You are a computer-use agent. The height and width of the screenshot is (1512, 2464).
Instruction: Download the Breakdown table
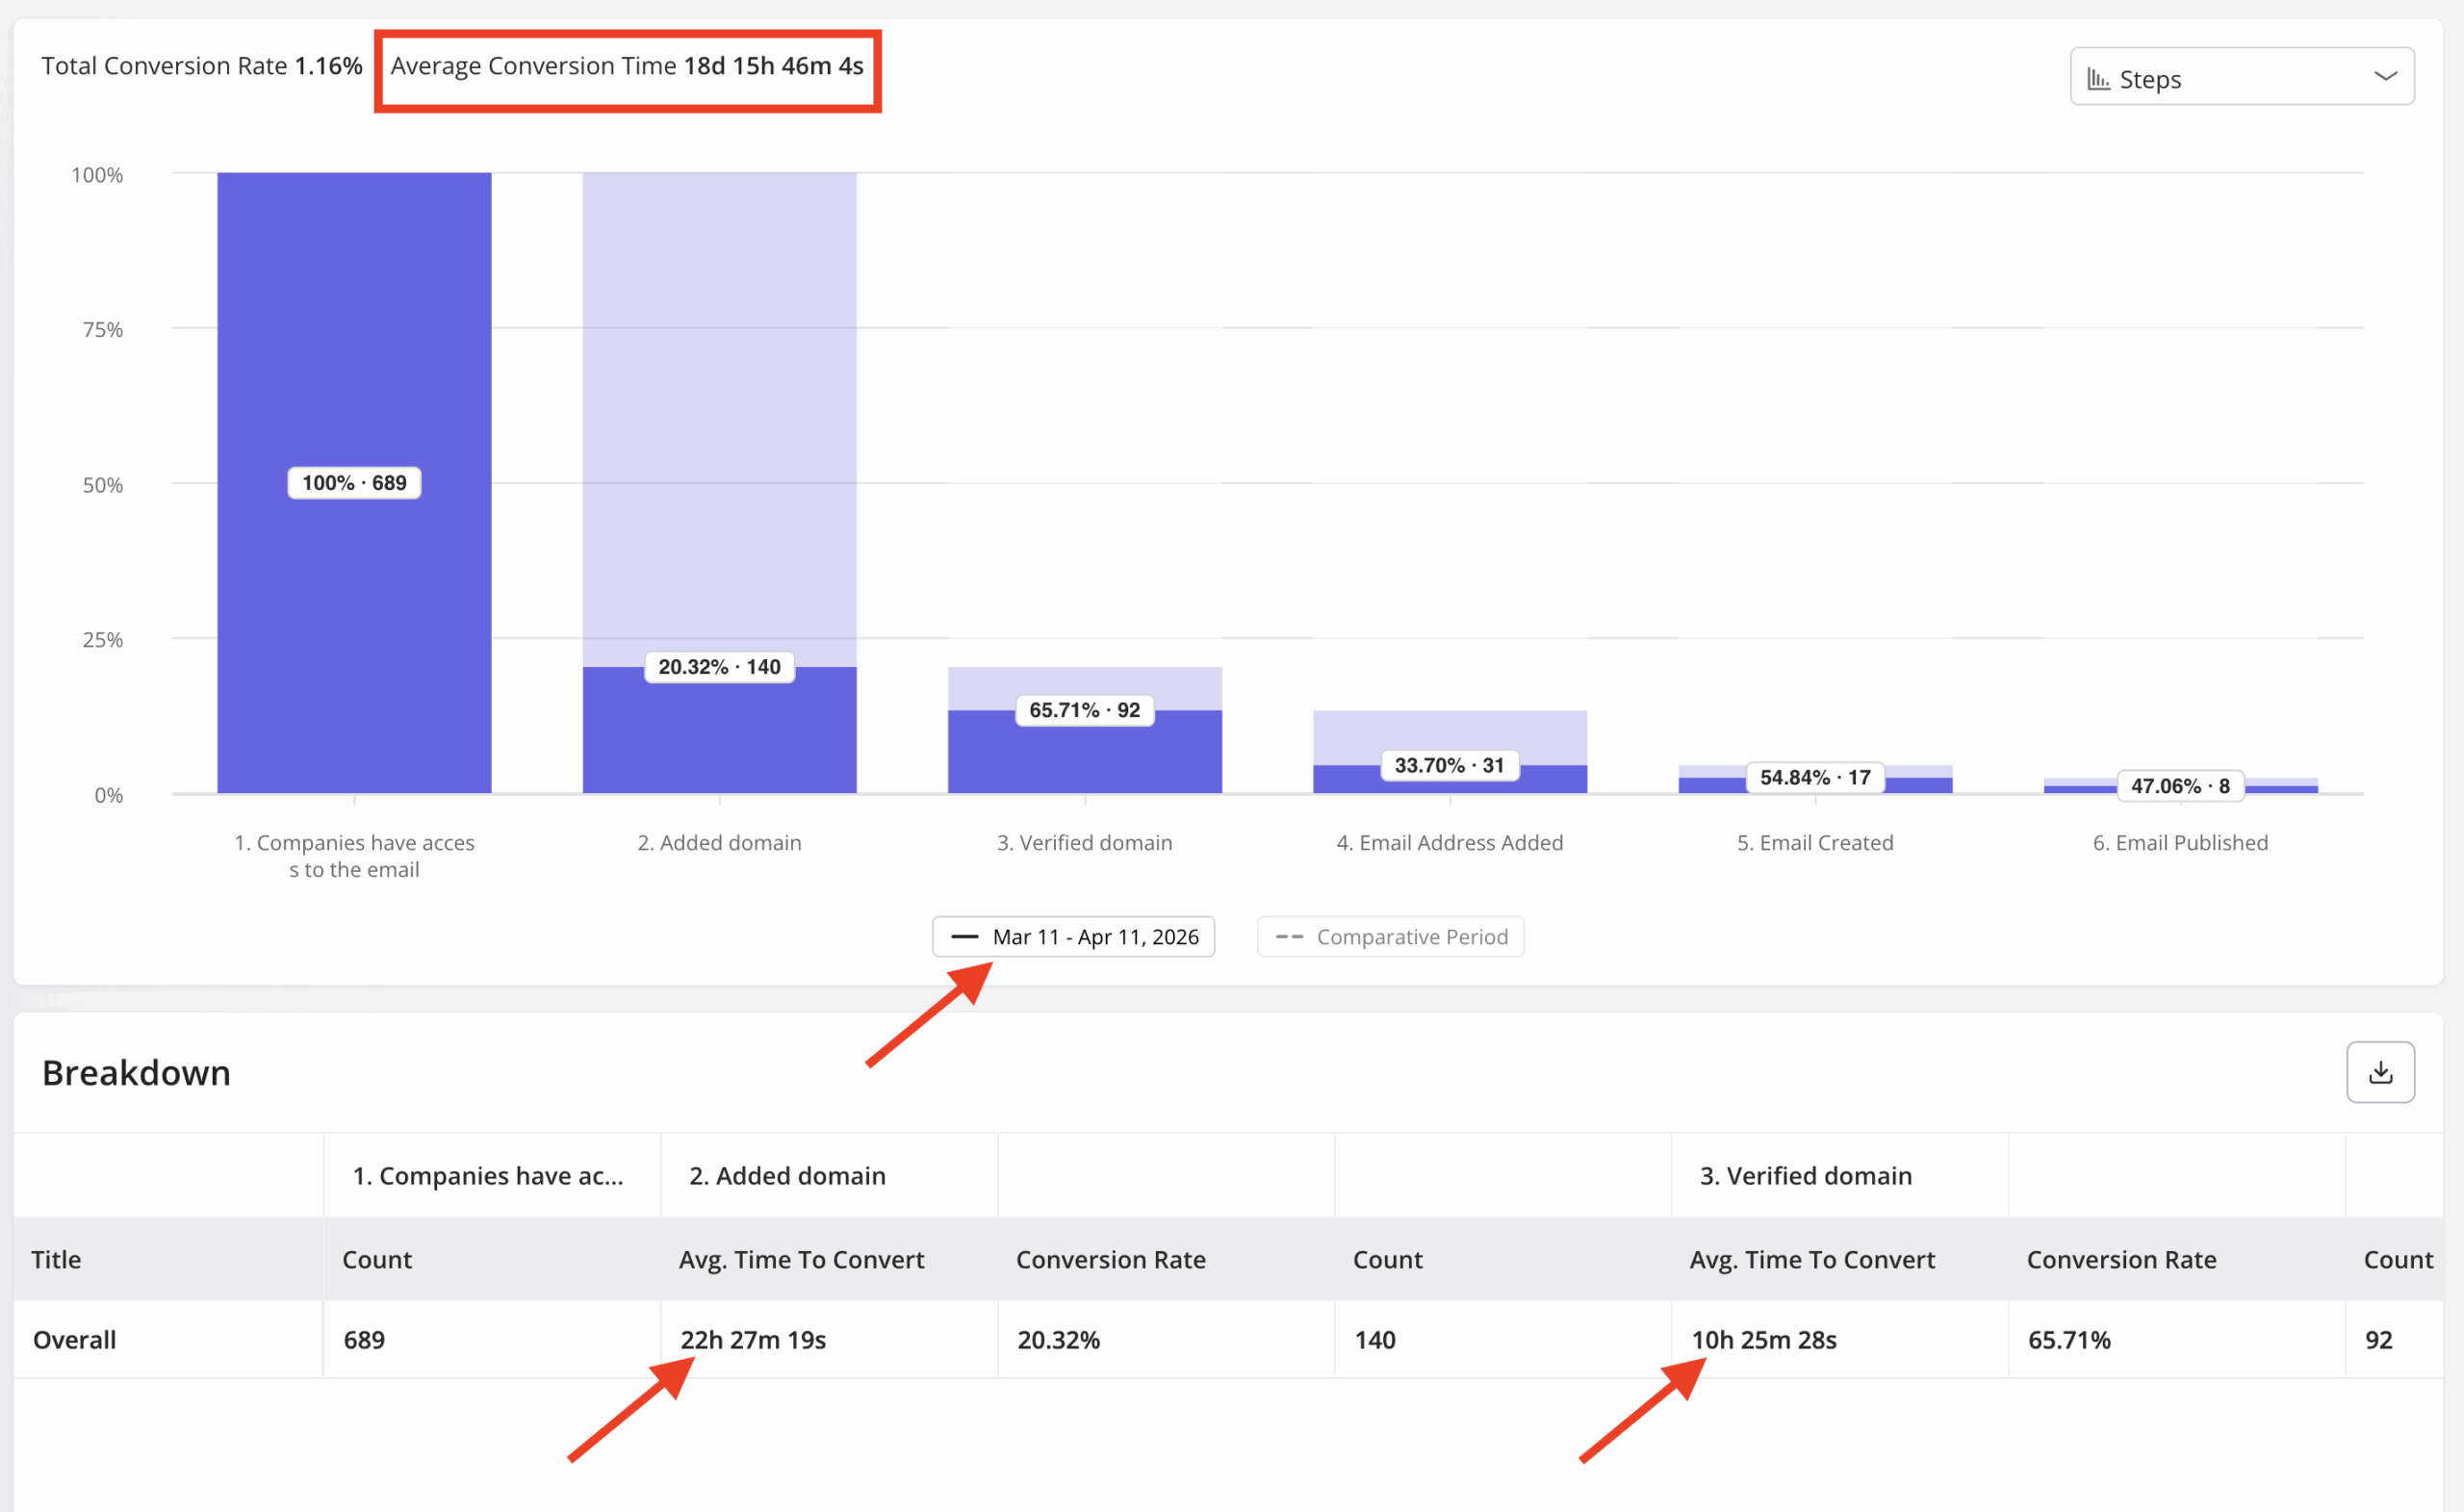coord(2380,1072)
